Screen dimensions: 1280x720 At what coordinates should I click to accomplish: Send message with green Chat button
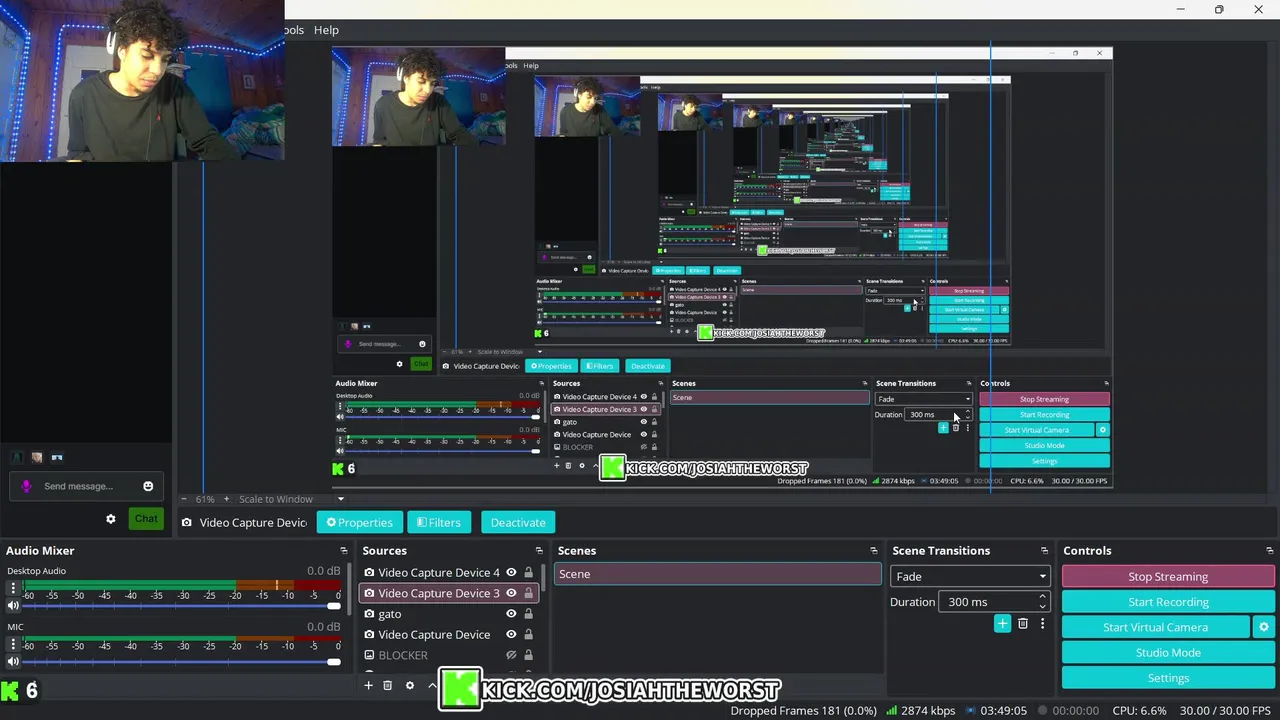[x=146, y=518]
